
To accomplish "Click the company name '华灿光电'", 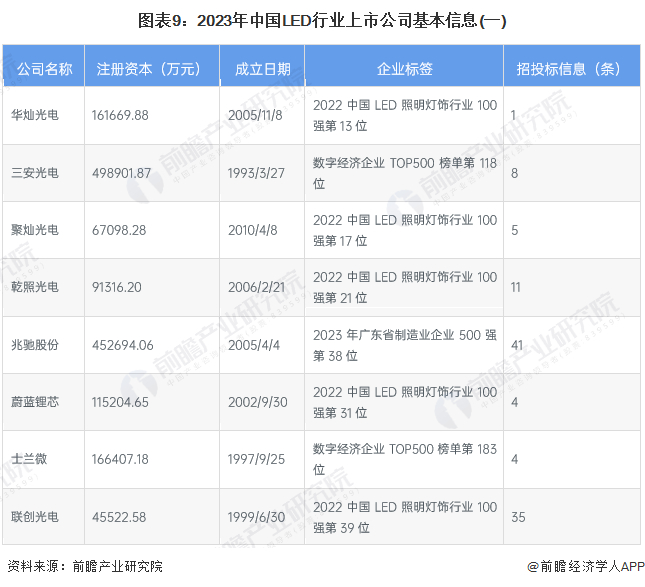I will tap(35, 115).
